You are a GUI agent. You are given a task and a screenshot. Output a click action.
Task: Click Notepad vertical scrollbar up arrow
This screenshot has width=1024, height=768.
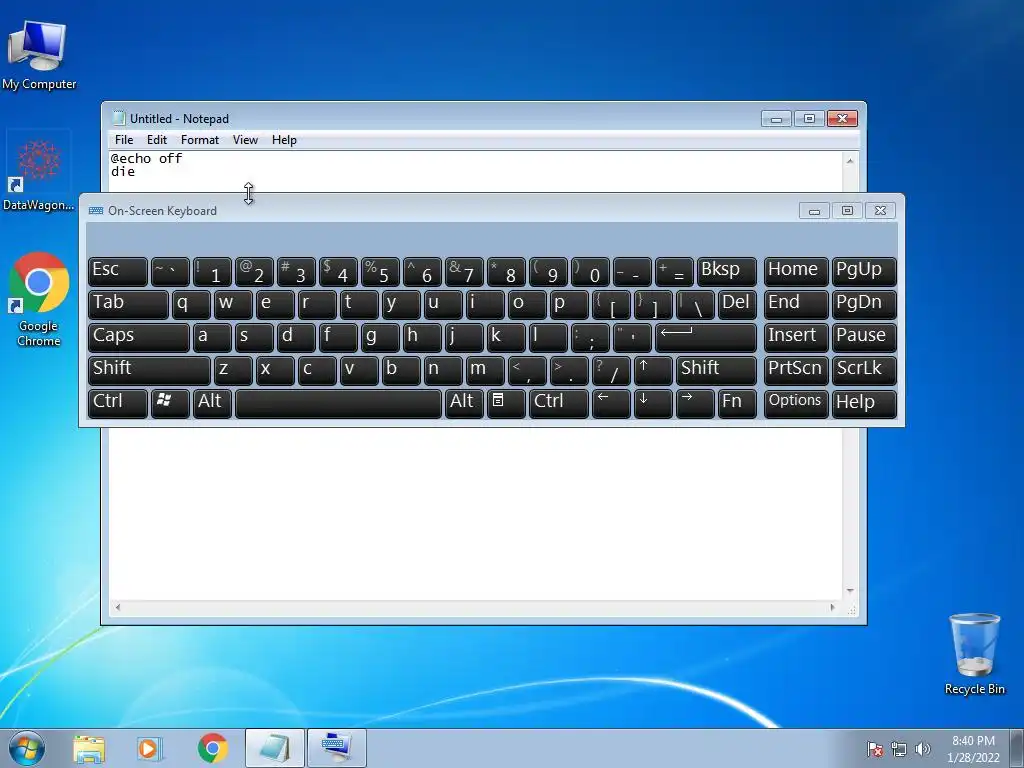pos(850,160)
